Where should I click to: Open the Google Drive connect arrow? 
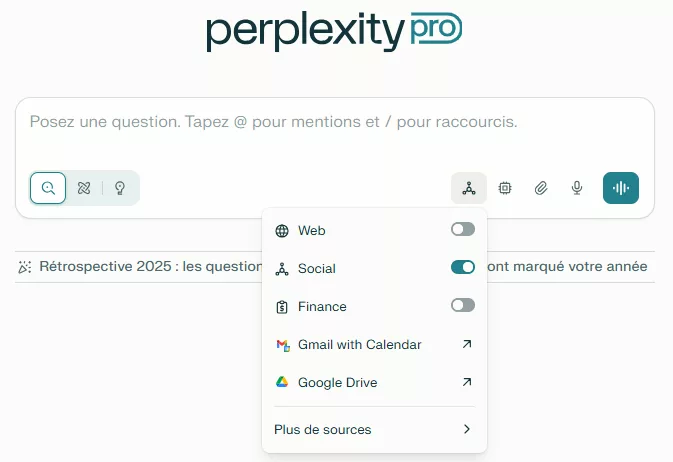pos(466,382)
